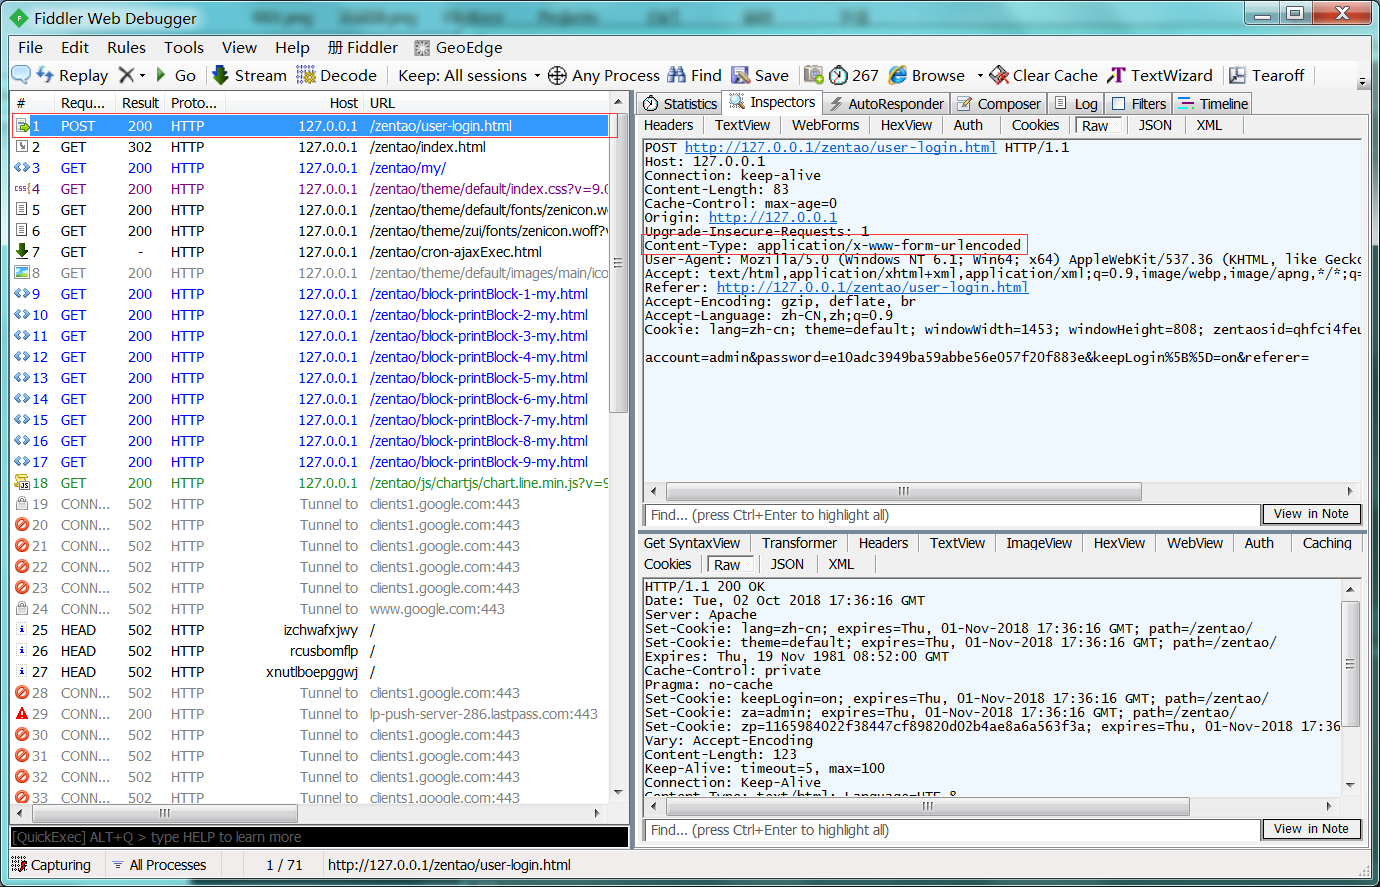Select the request Headers inspector tab
Viewport: 1380px width, 887px height.
(668, 125)
